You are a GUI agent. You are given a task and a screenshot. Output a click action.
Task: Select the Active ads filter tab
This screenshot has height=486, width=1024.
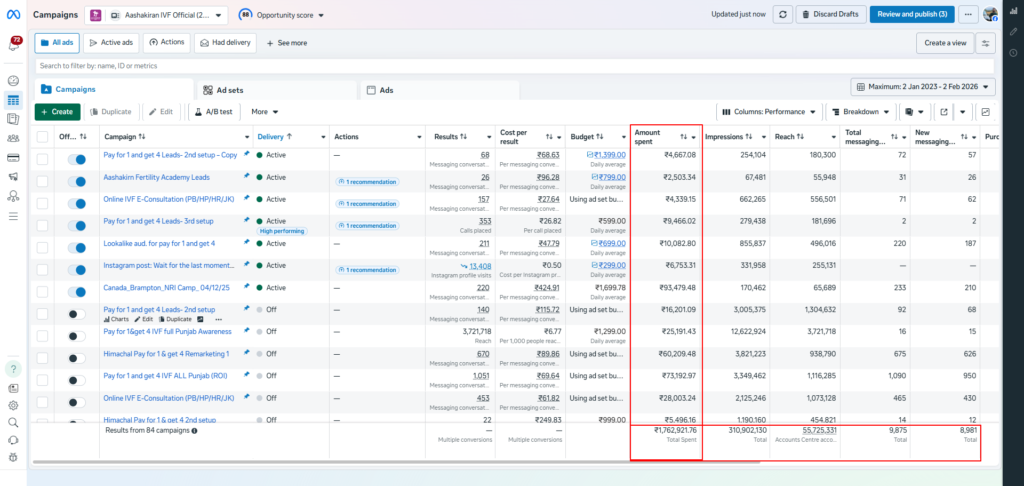pos(110,43)
